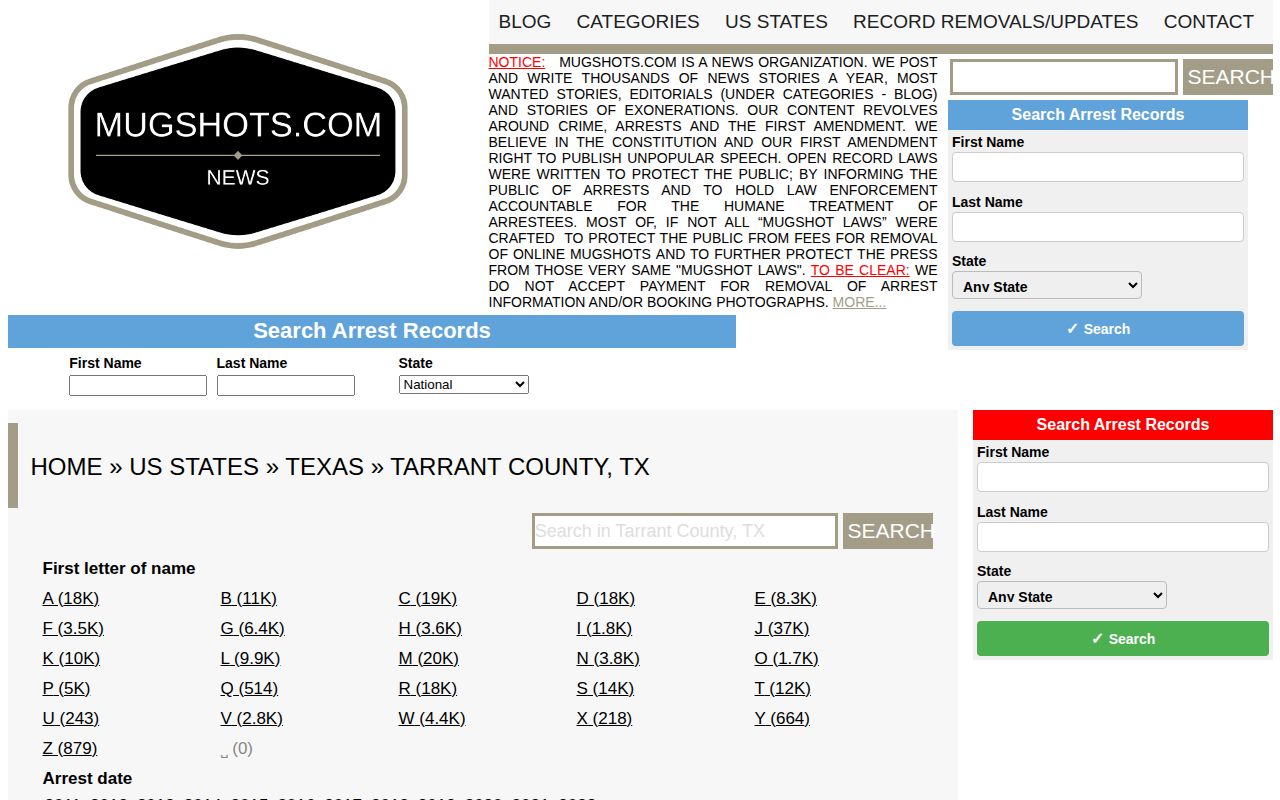Click First Name field in blue sidebar form
This screenshot has height=800, width=1280.
1098,167
